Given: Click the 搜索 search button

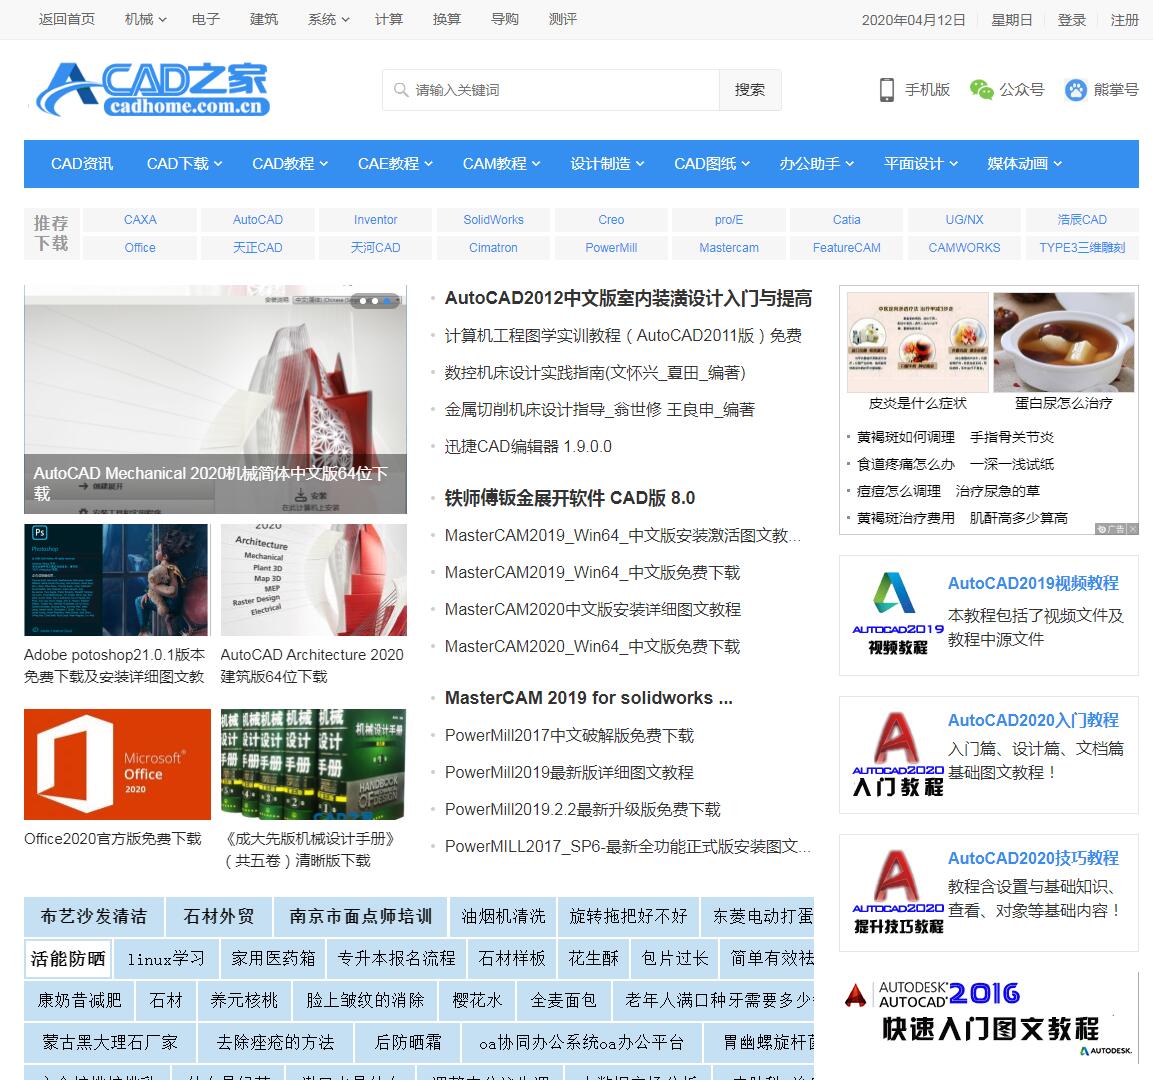Looking at the screenshot, I should (749, 90).
